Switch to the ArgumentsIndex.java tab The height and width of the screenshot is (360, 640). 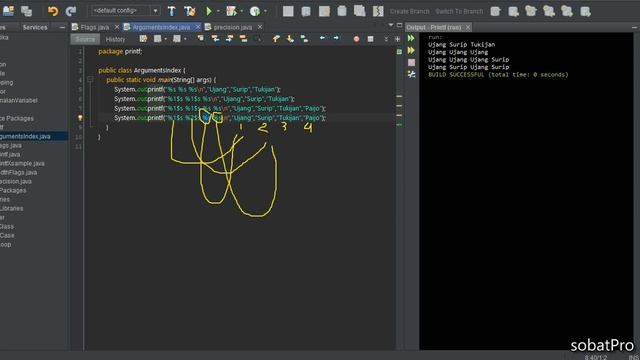coord(161,27)
